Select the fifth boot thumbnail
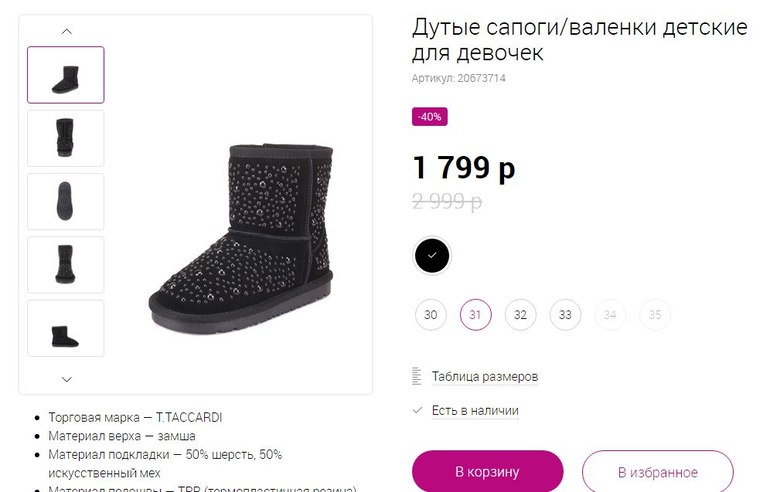Screen dimensions: 770x492 (66, 328)
